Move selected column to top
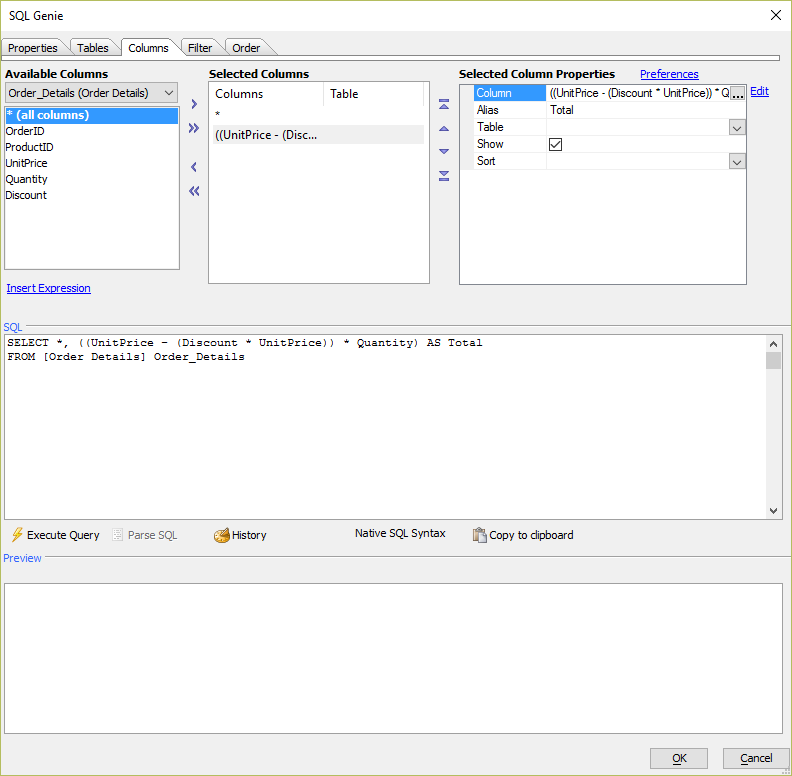The width and height of the screenshot is (792, 776). pyautogui.click(x=444, y=105)
